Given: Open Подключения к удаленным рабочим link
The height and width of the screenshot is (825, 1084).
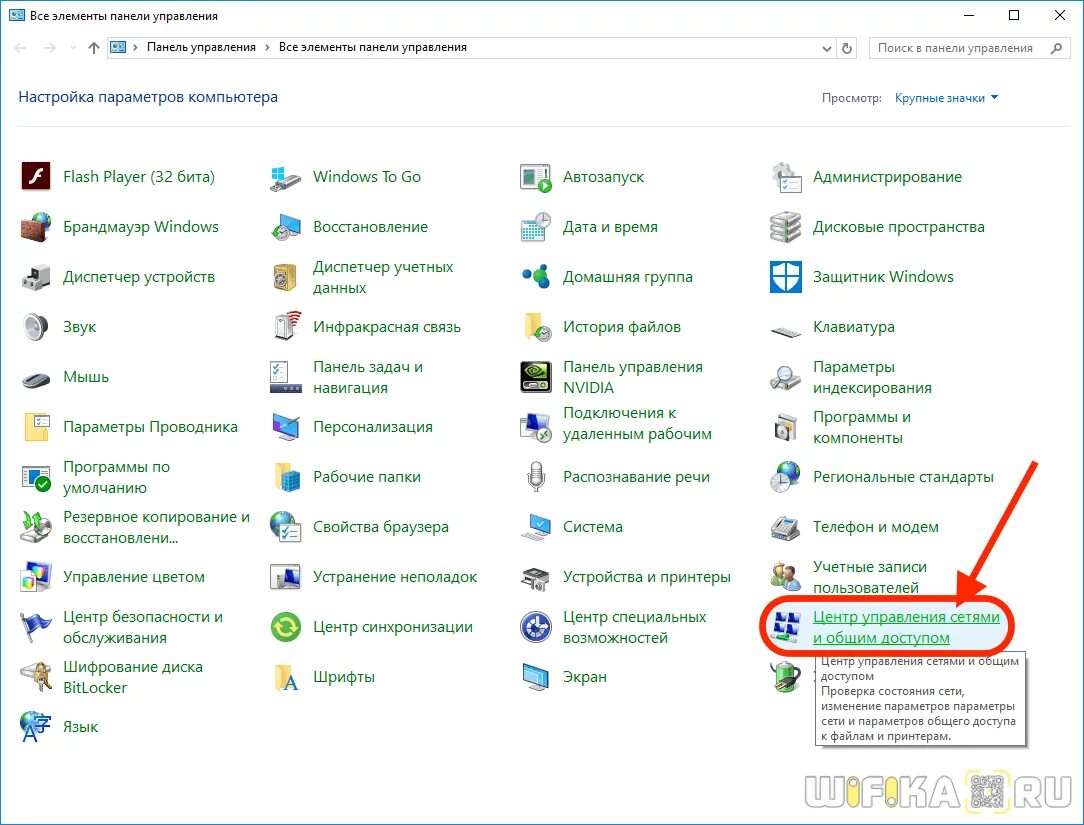Looking at the screenshot, I should pyautogui.click(x=637, y=423).
